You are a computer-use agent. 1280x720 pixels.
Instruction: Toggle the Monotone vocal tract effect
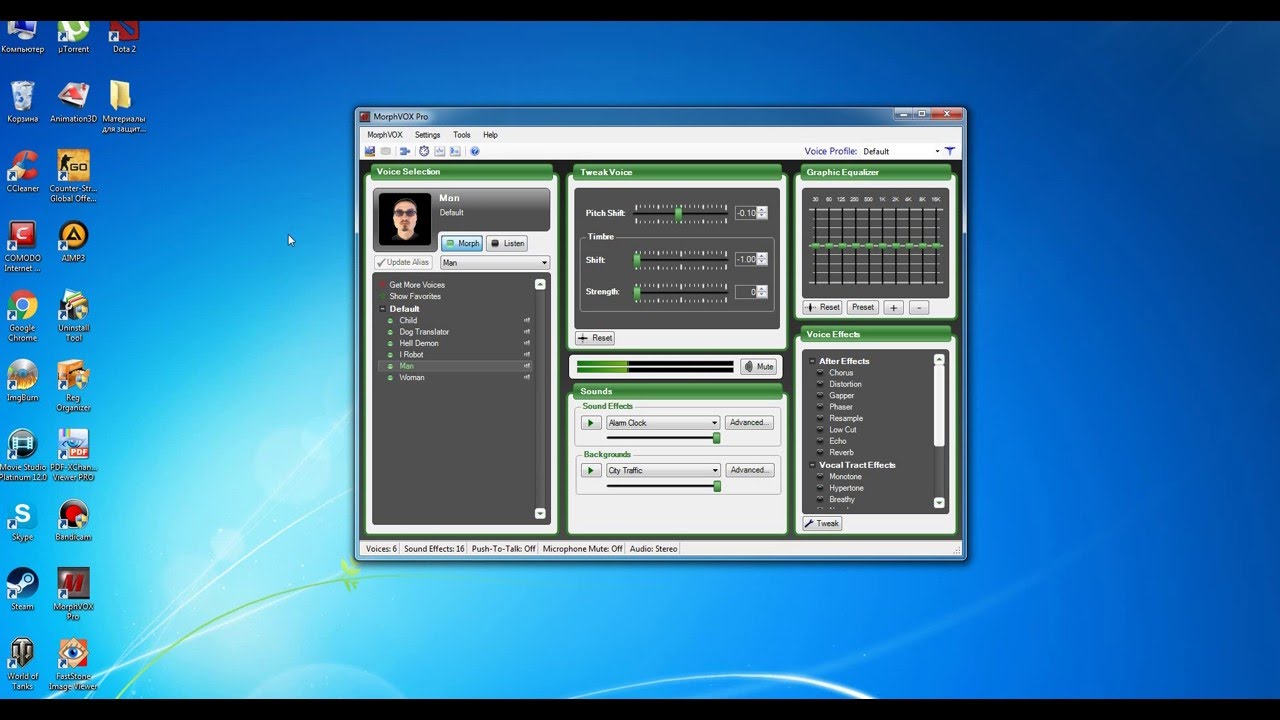(845, 476)
